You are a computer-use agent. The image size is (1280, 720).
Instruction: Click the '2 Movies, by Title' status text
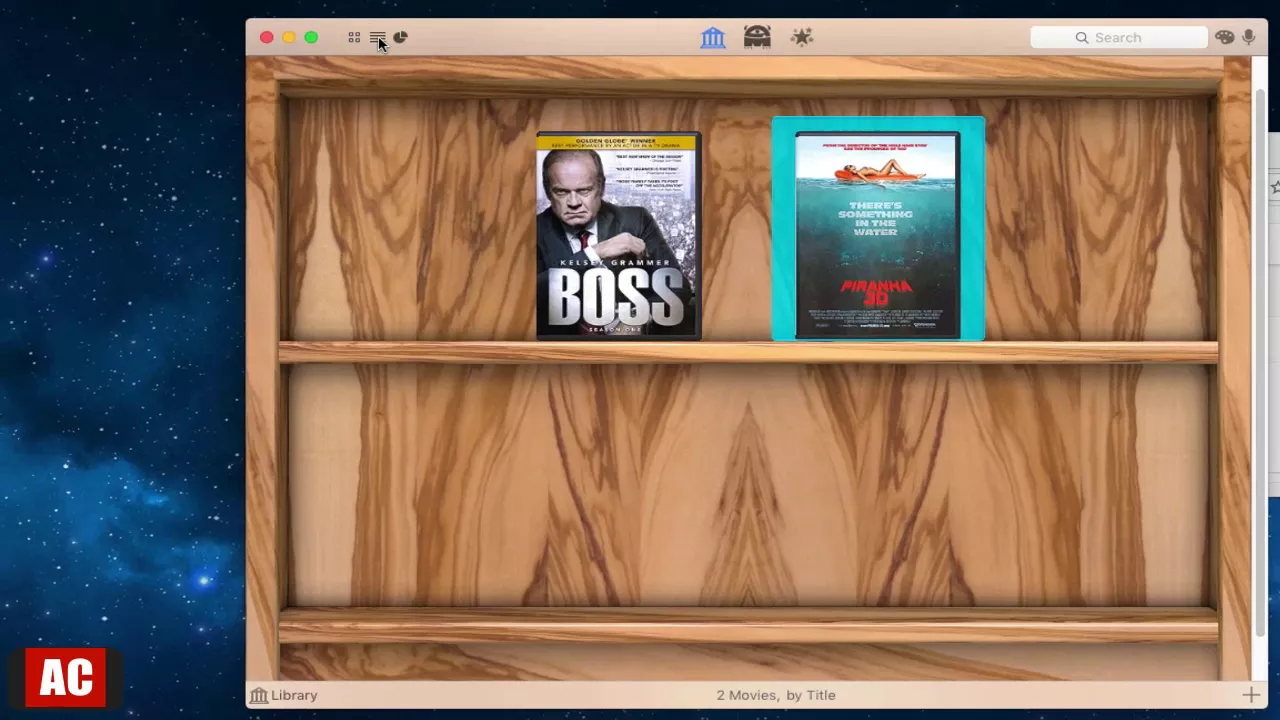pyautogui.click(x=776, y=695)
